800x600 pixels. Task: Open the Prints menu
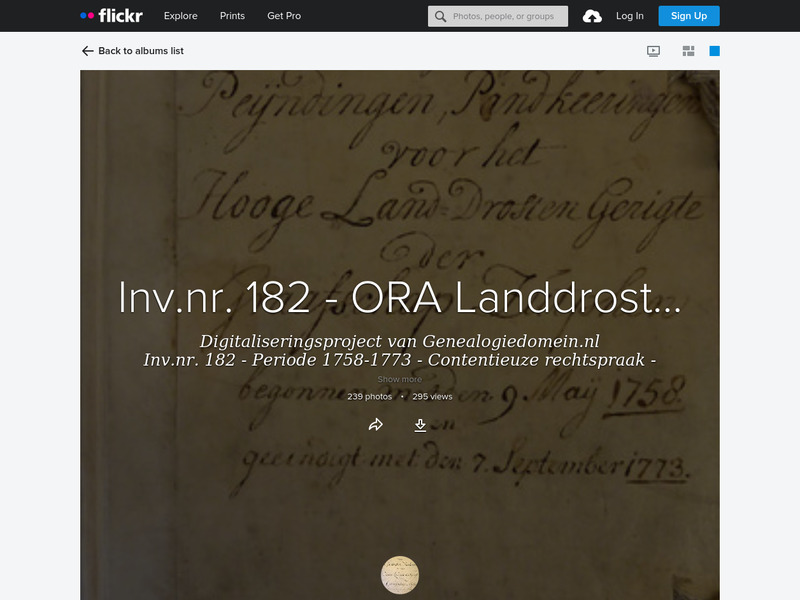(x=232, y=15)
